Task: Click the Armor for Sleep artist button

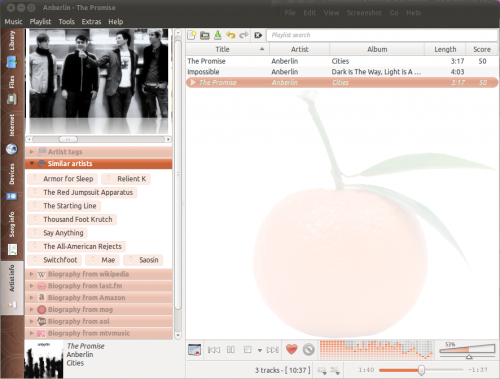Action: [62, 179]
